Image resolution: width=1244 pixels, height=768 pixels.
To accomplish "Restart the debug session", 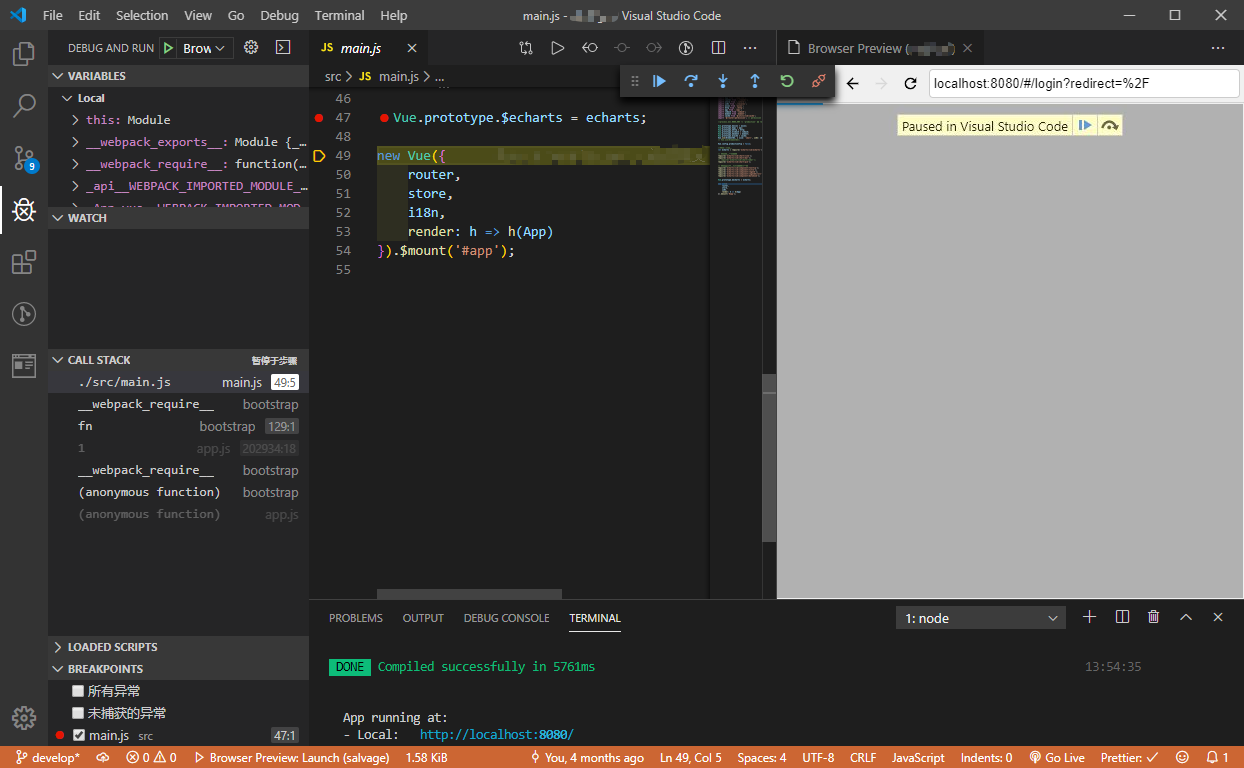I will click(787, 81).
